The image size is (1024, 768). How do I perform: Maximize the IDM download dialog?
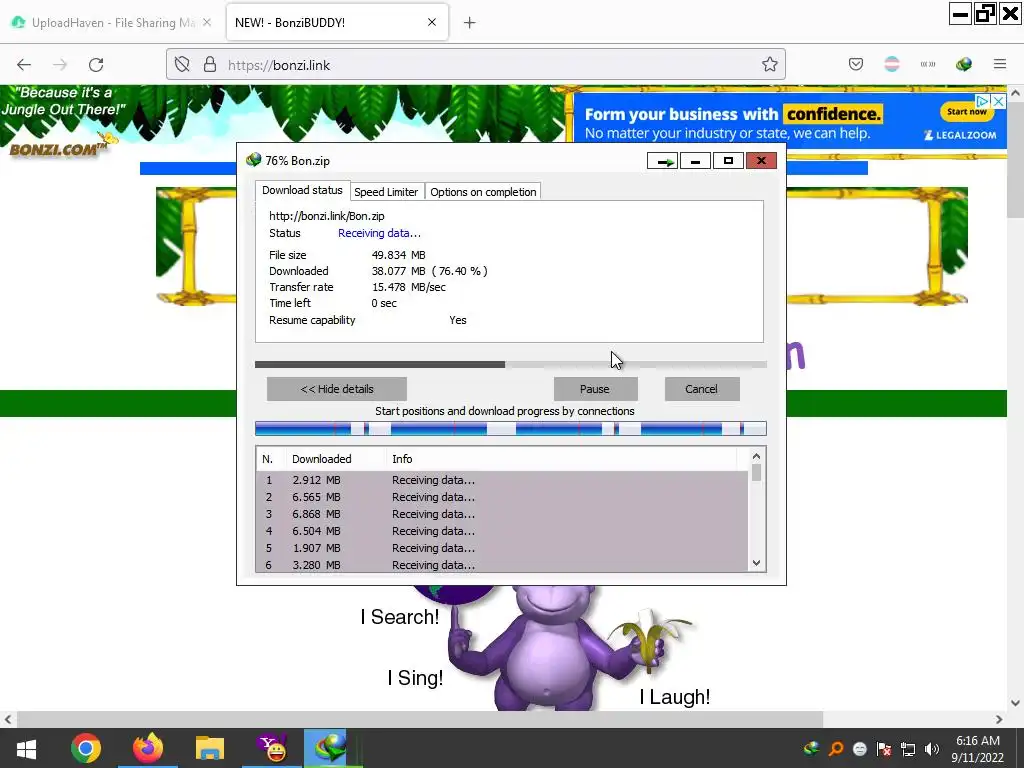point(728,161)
